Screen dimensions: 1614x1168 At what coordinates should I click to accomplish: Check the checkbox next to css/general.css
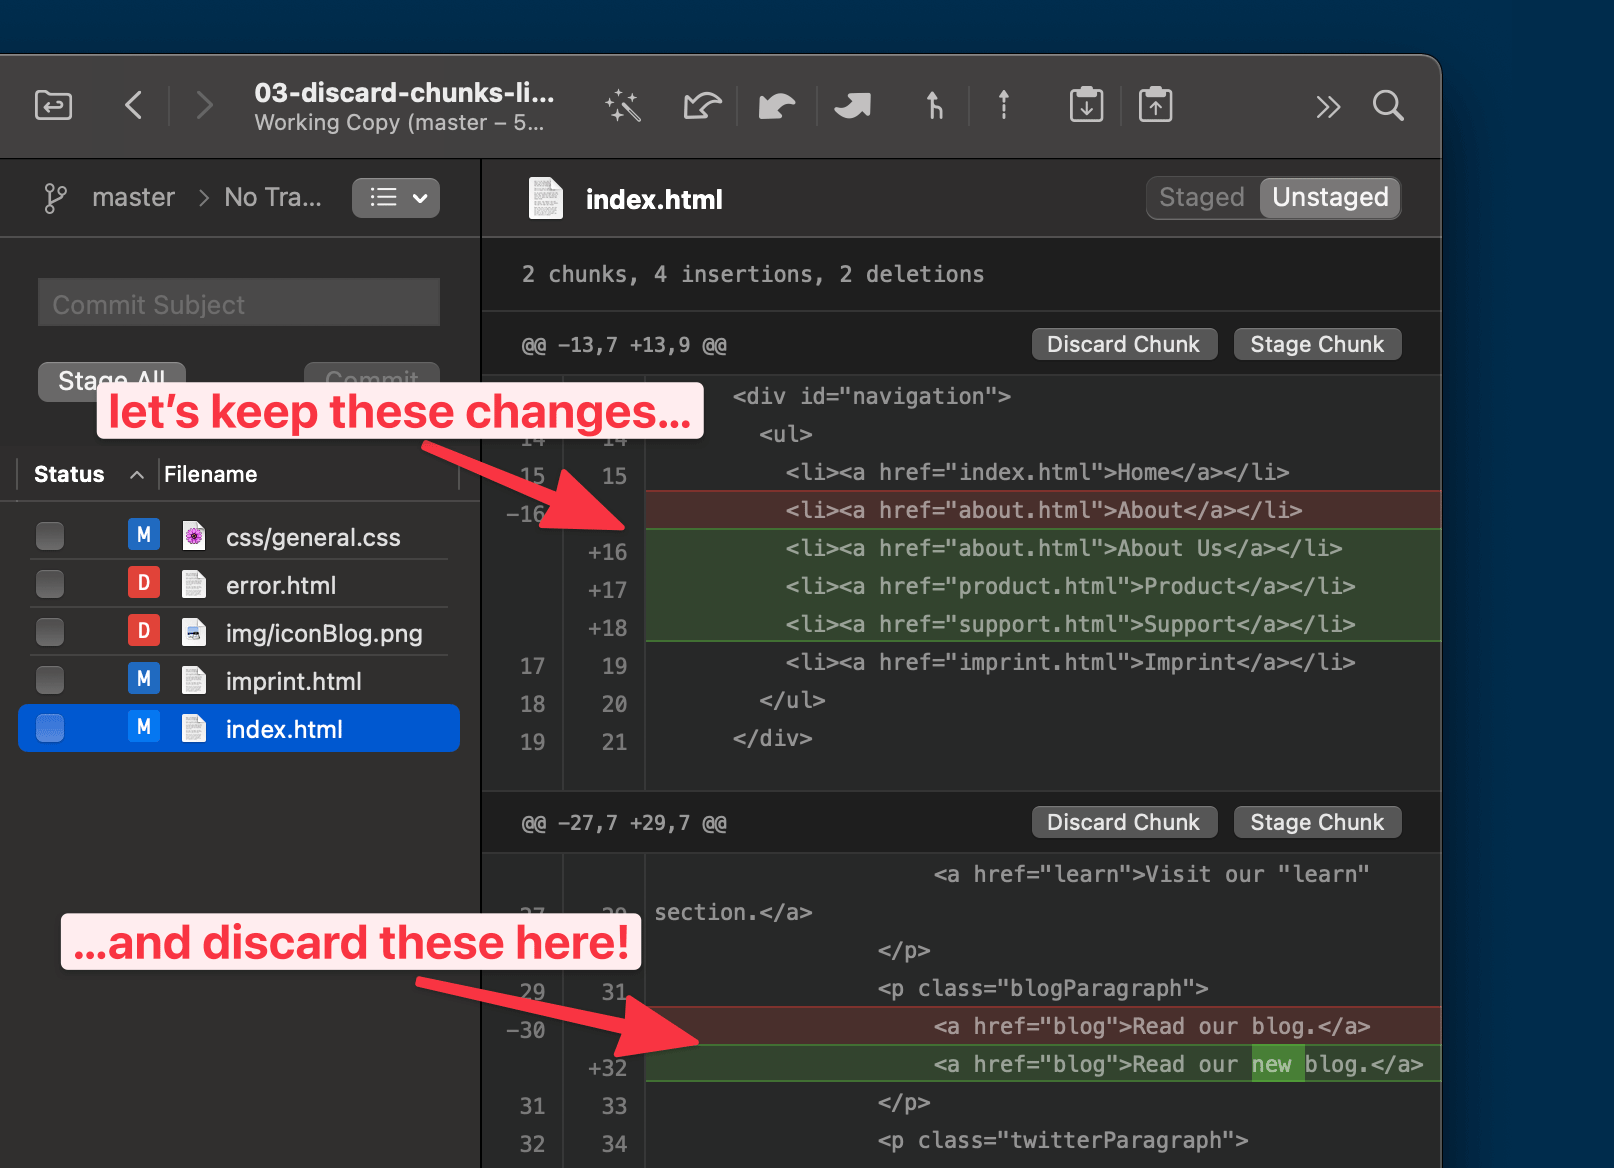tap(50, 536)
